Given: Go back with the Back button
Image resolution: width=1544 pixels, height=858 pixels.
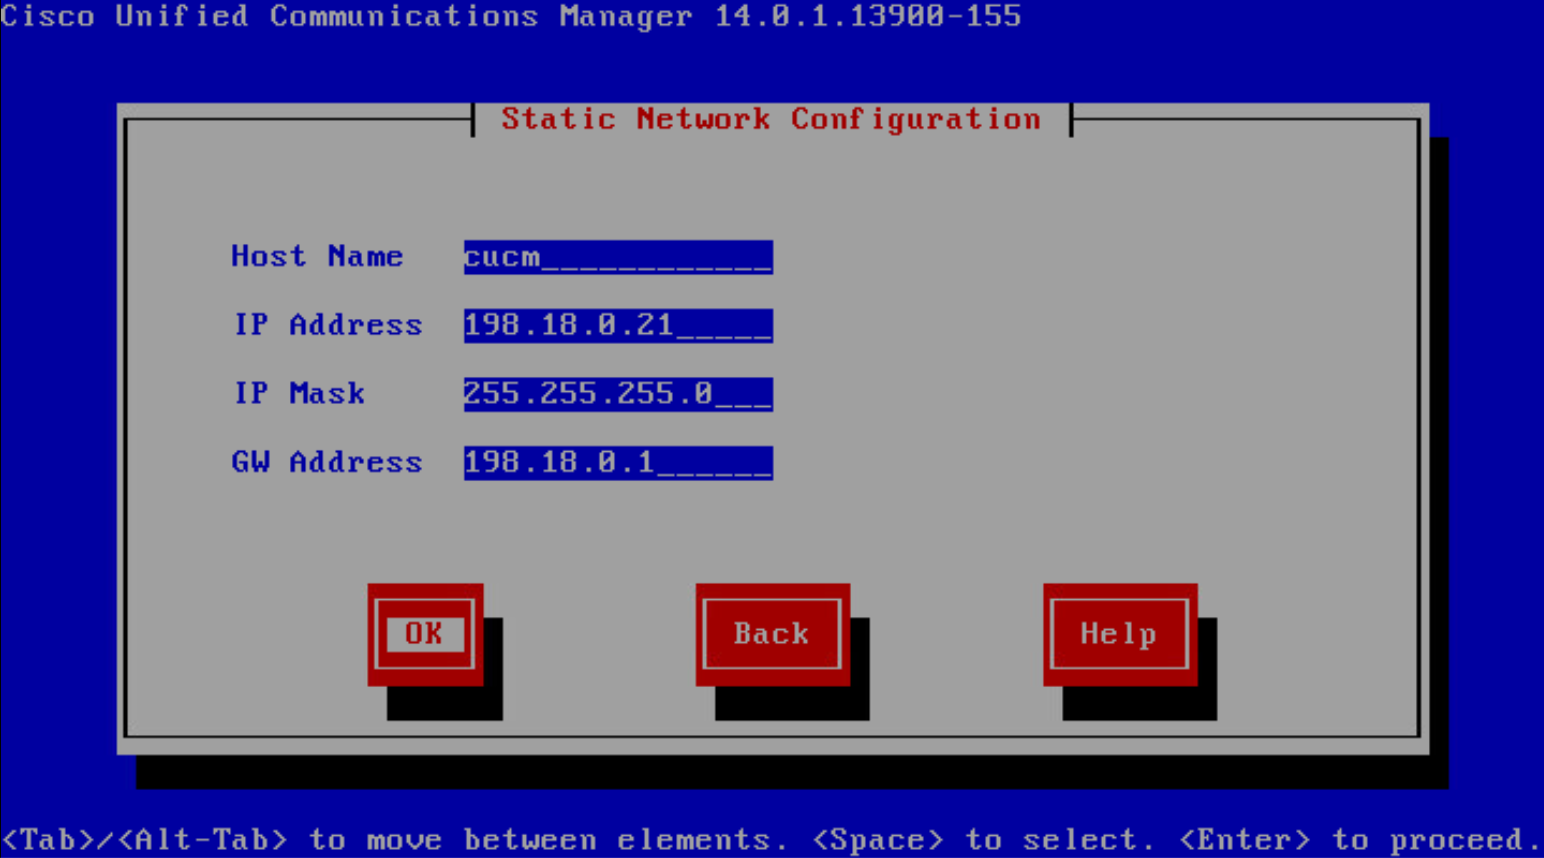Looking at the screenshot, I should (771, 634).
